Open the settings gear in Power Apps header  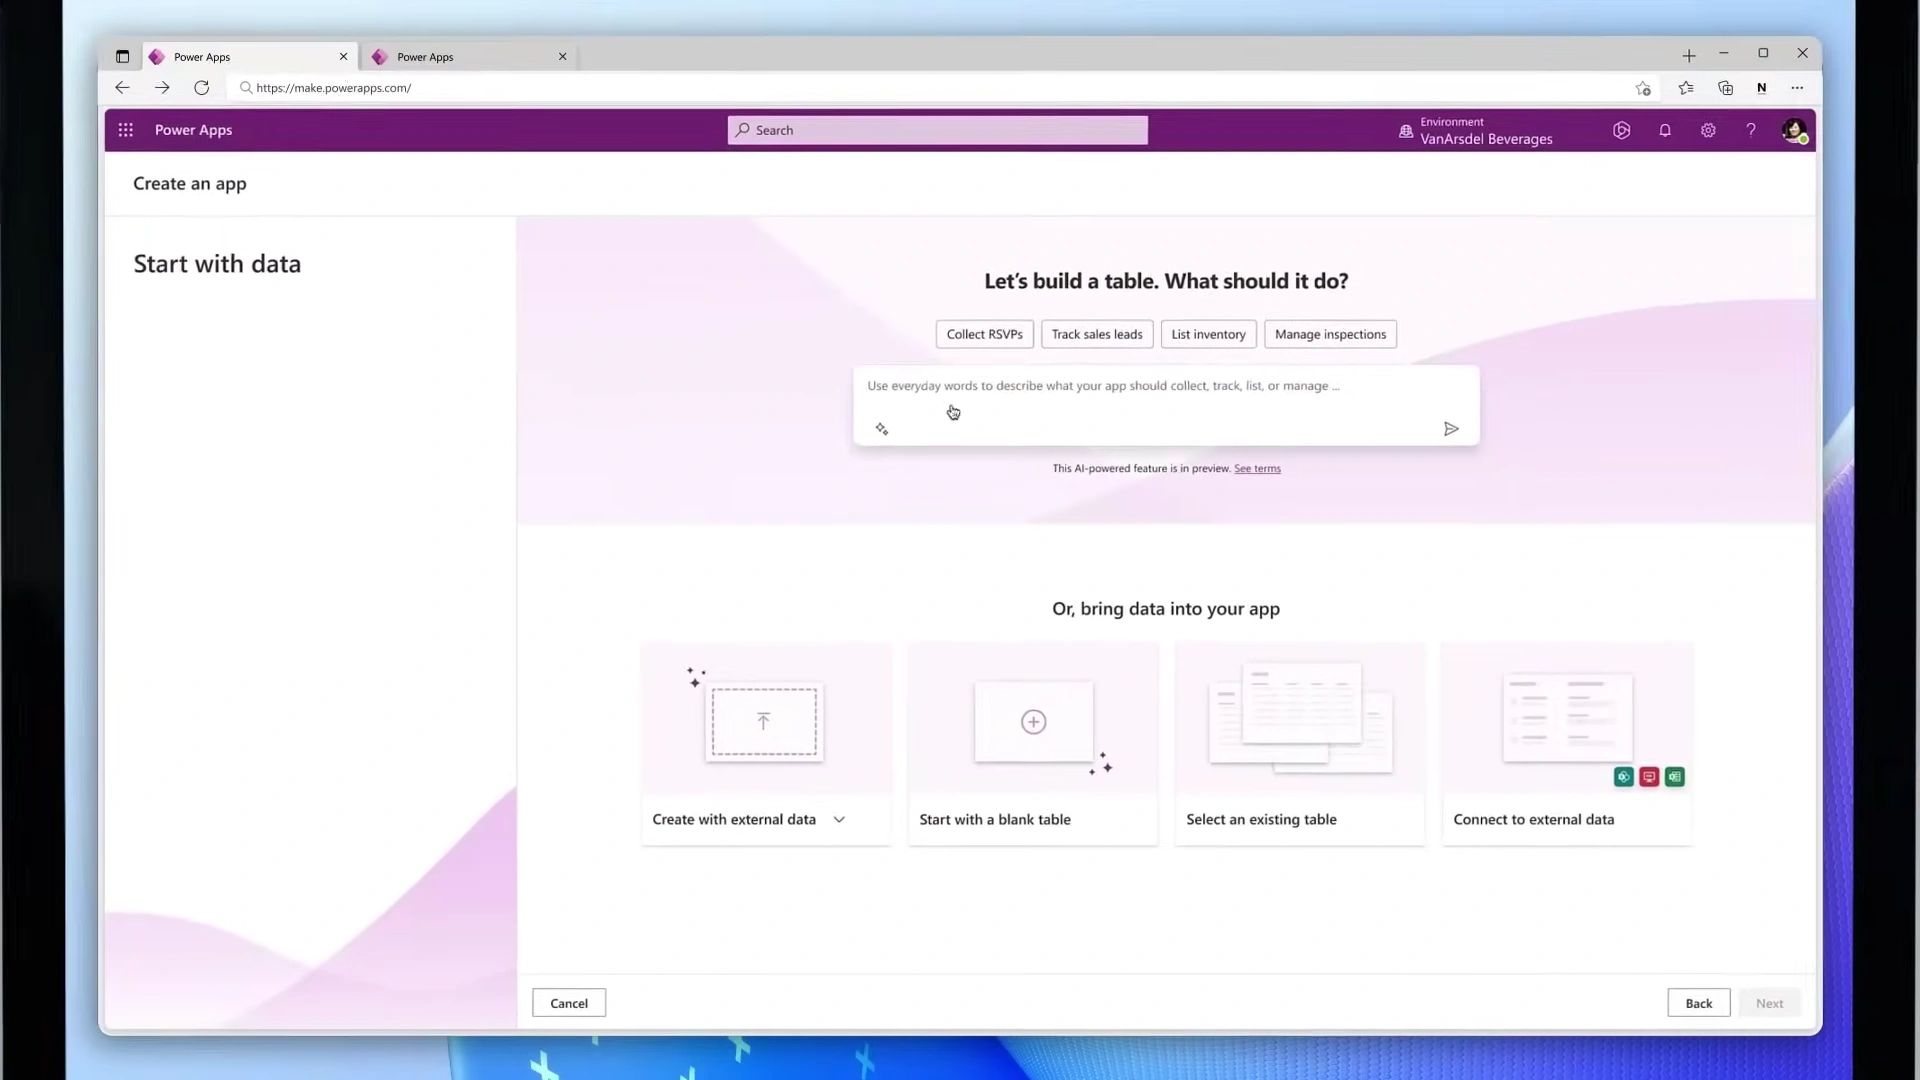pyautogui.click(x=1708, y=130)
